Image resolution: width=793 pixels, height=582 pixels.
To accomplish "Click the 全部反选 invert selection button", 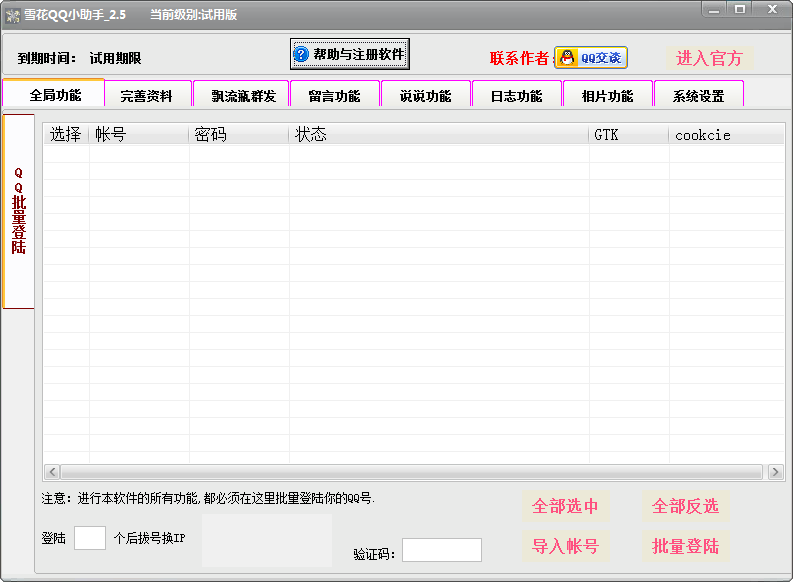I will tap(686, 506).
